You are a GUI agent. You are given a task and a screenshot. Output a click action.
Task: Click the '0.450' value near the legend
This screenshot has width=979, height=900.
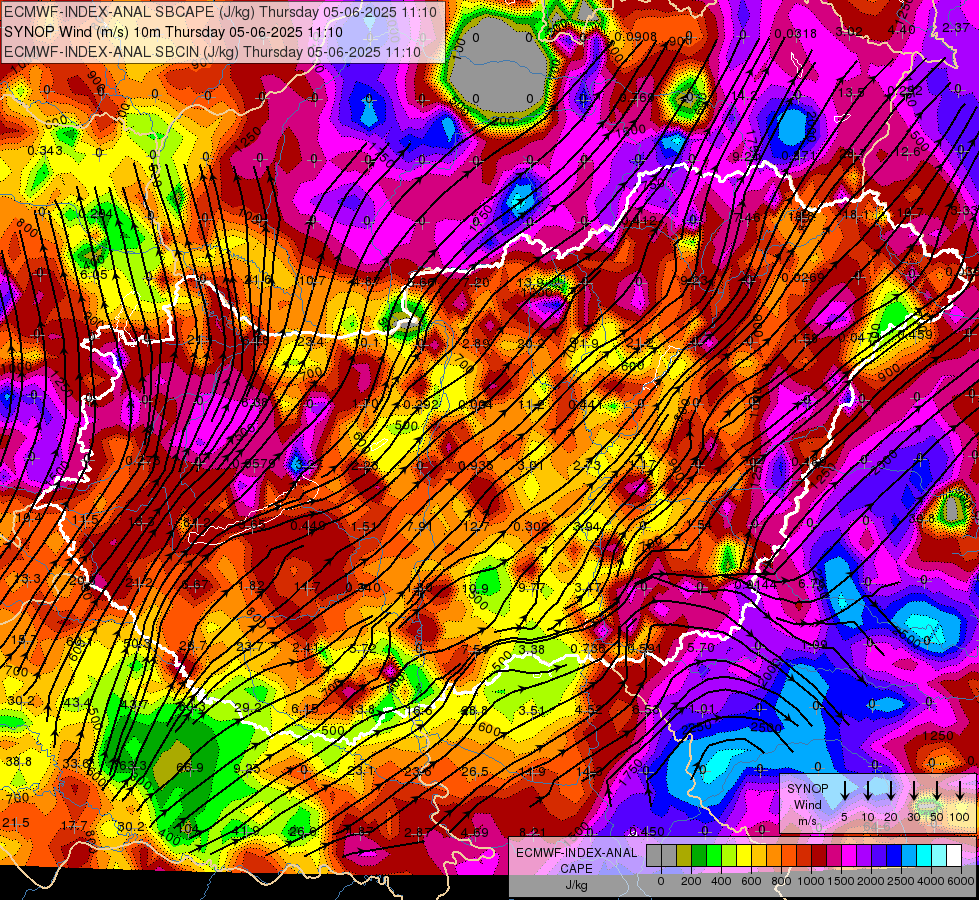click(647, 830)
